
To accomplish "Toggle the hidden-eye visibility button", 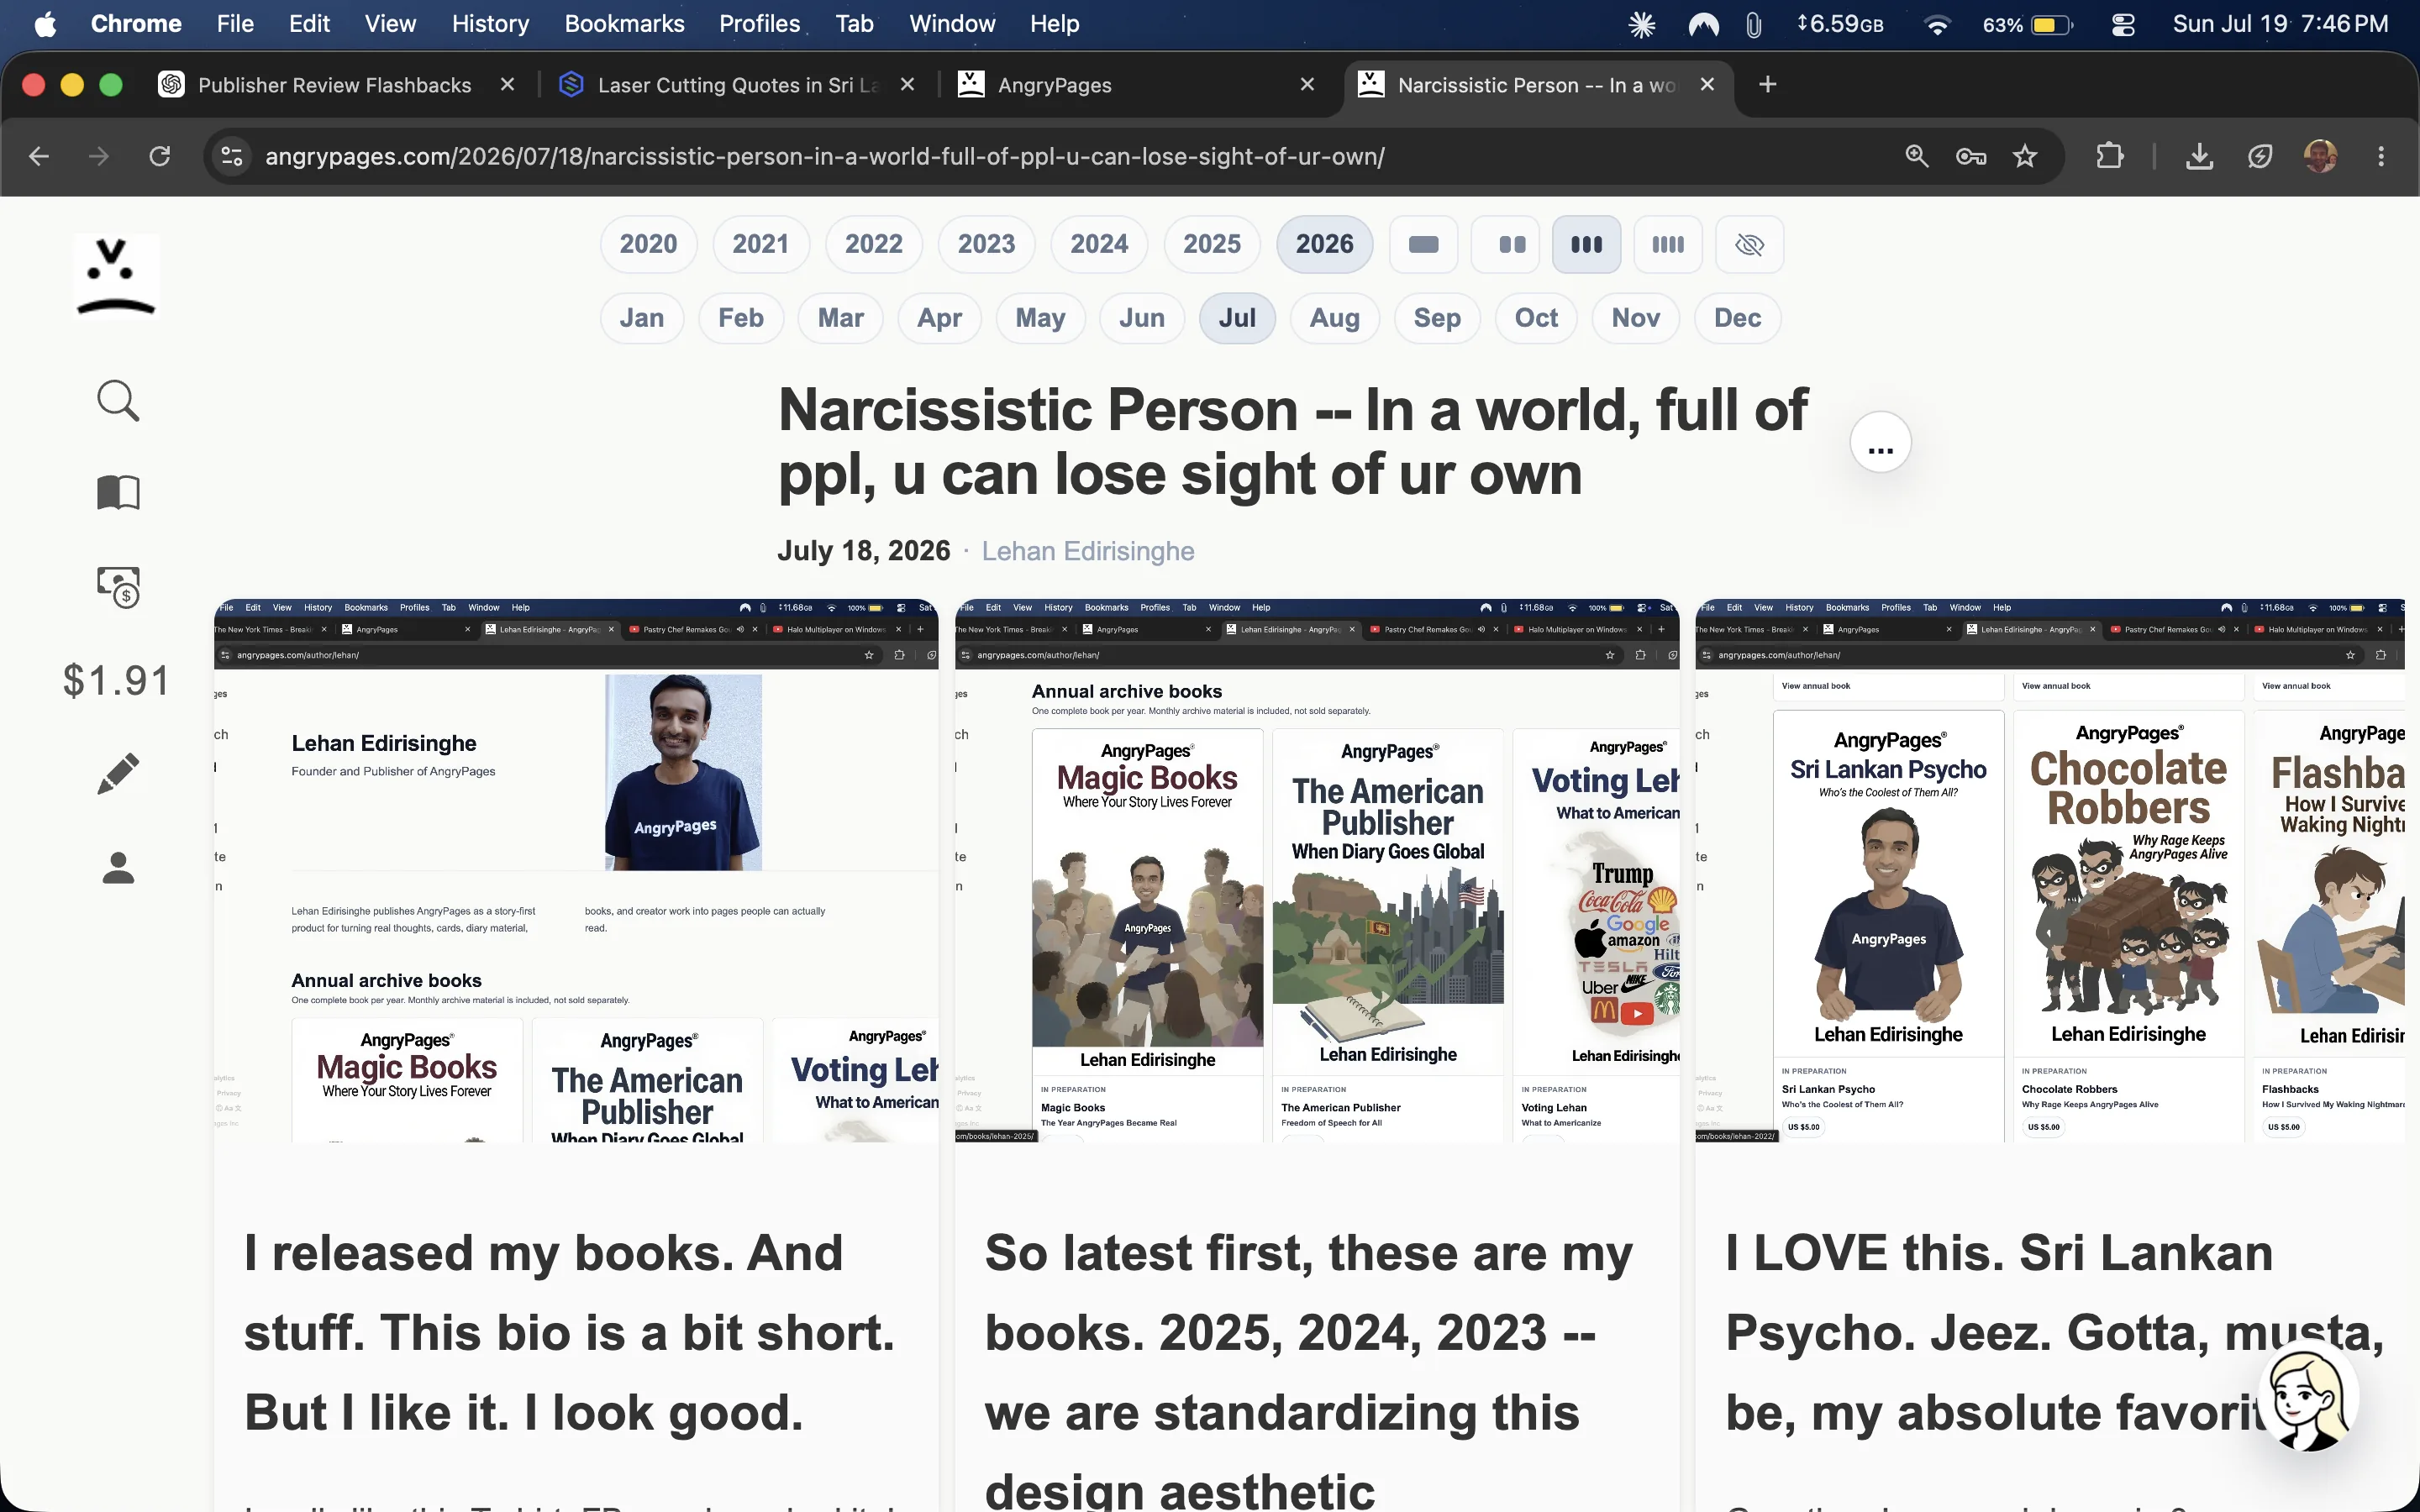I will point(1749,244).
